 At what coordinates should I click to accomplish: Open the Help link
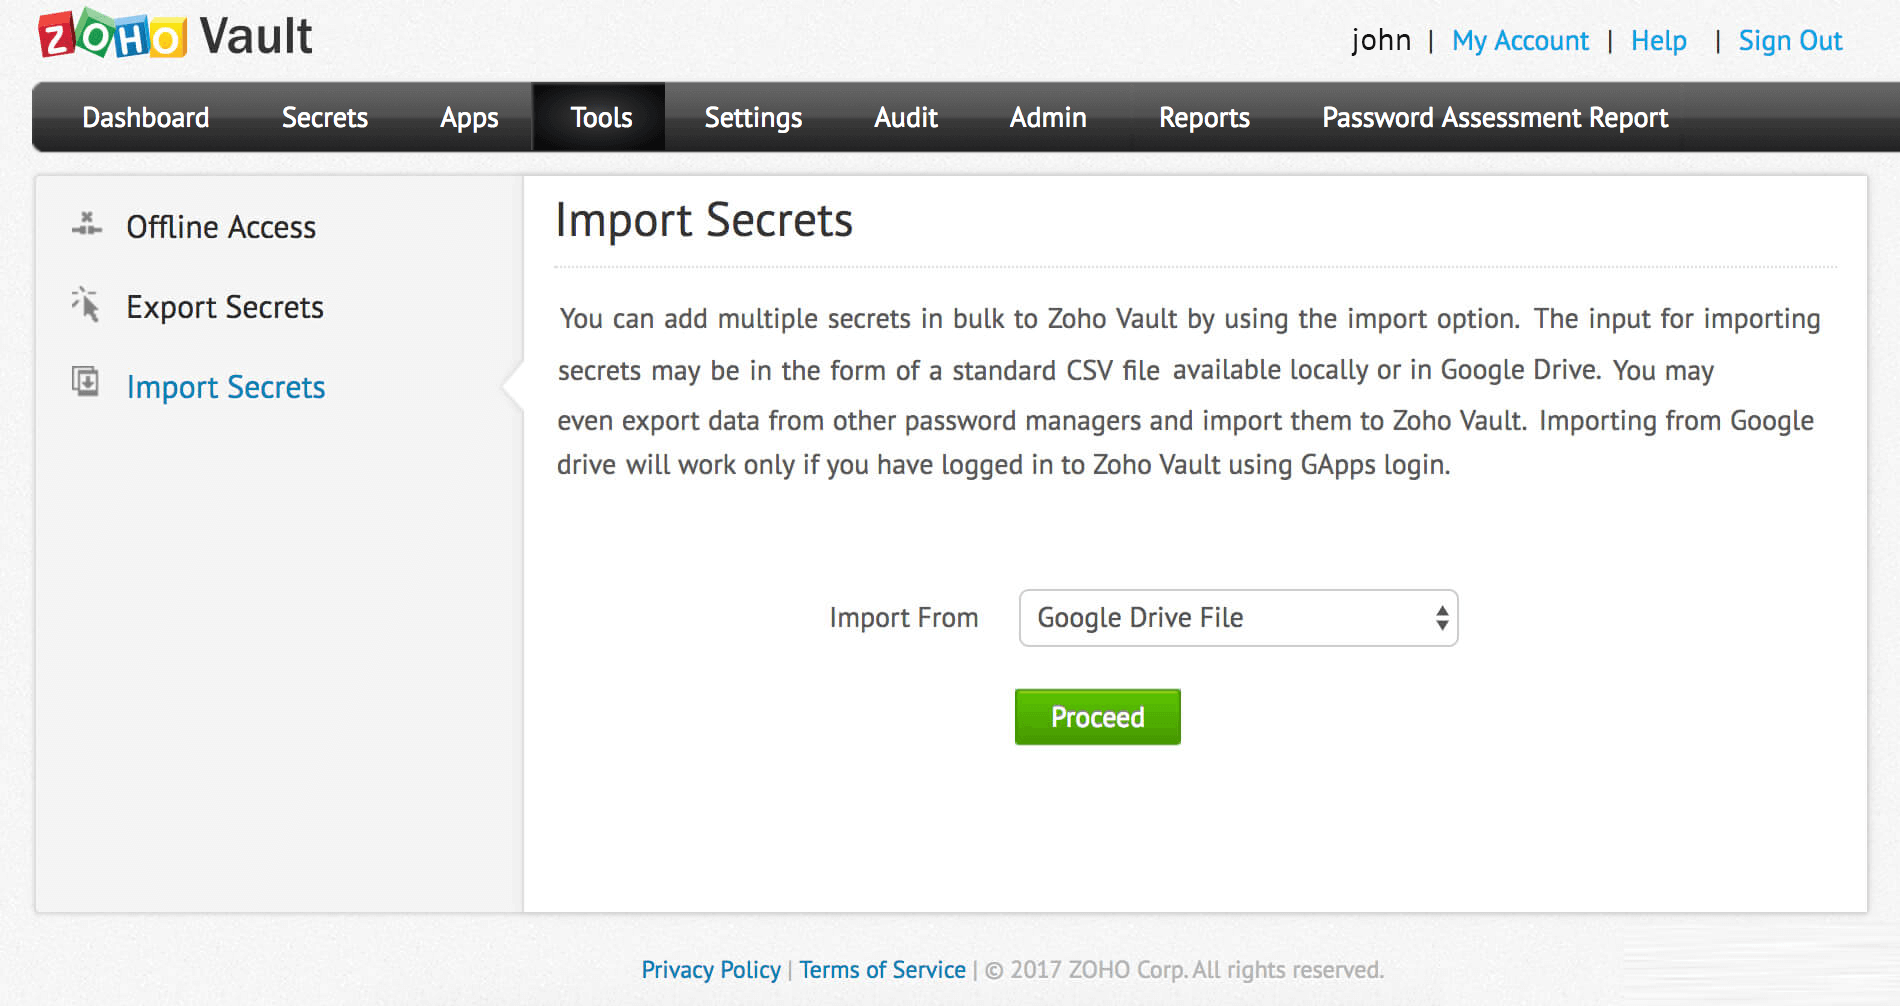[1658, 41]
